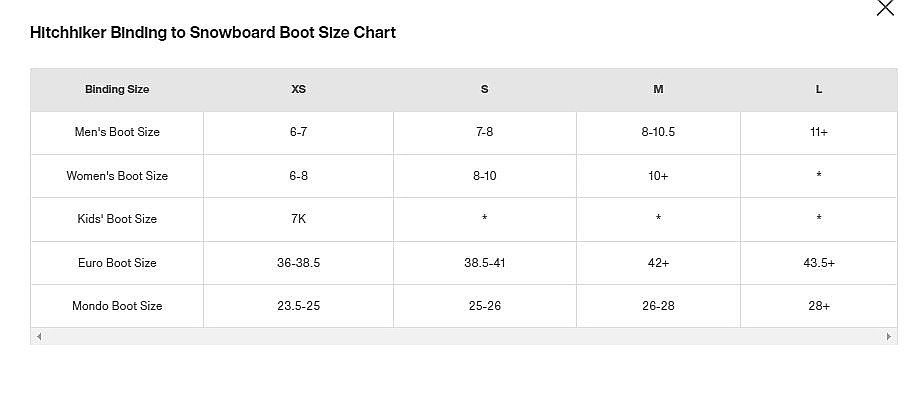
Task: Click the scrollbar right arrow
Action: coord(889,337)
